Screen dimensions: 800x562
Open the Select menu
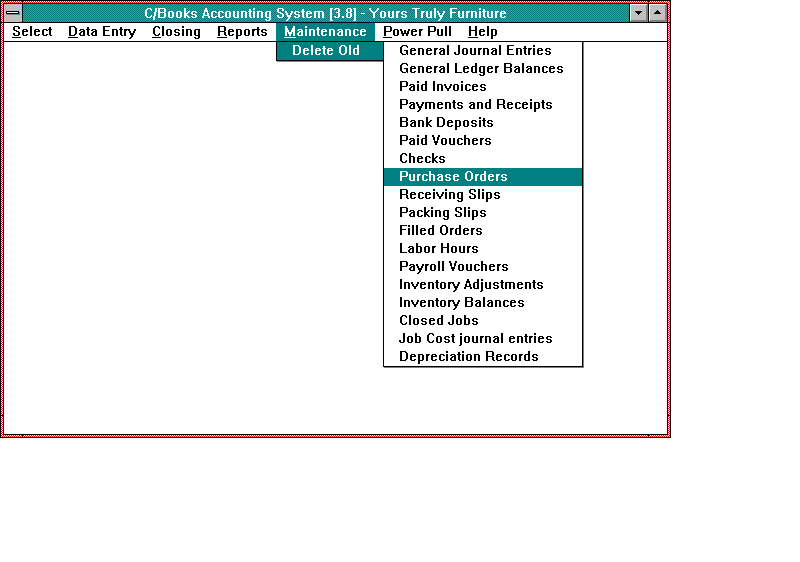point(32,32)
